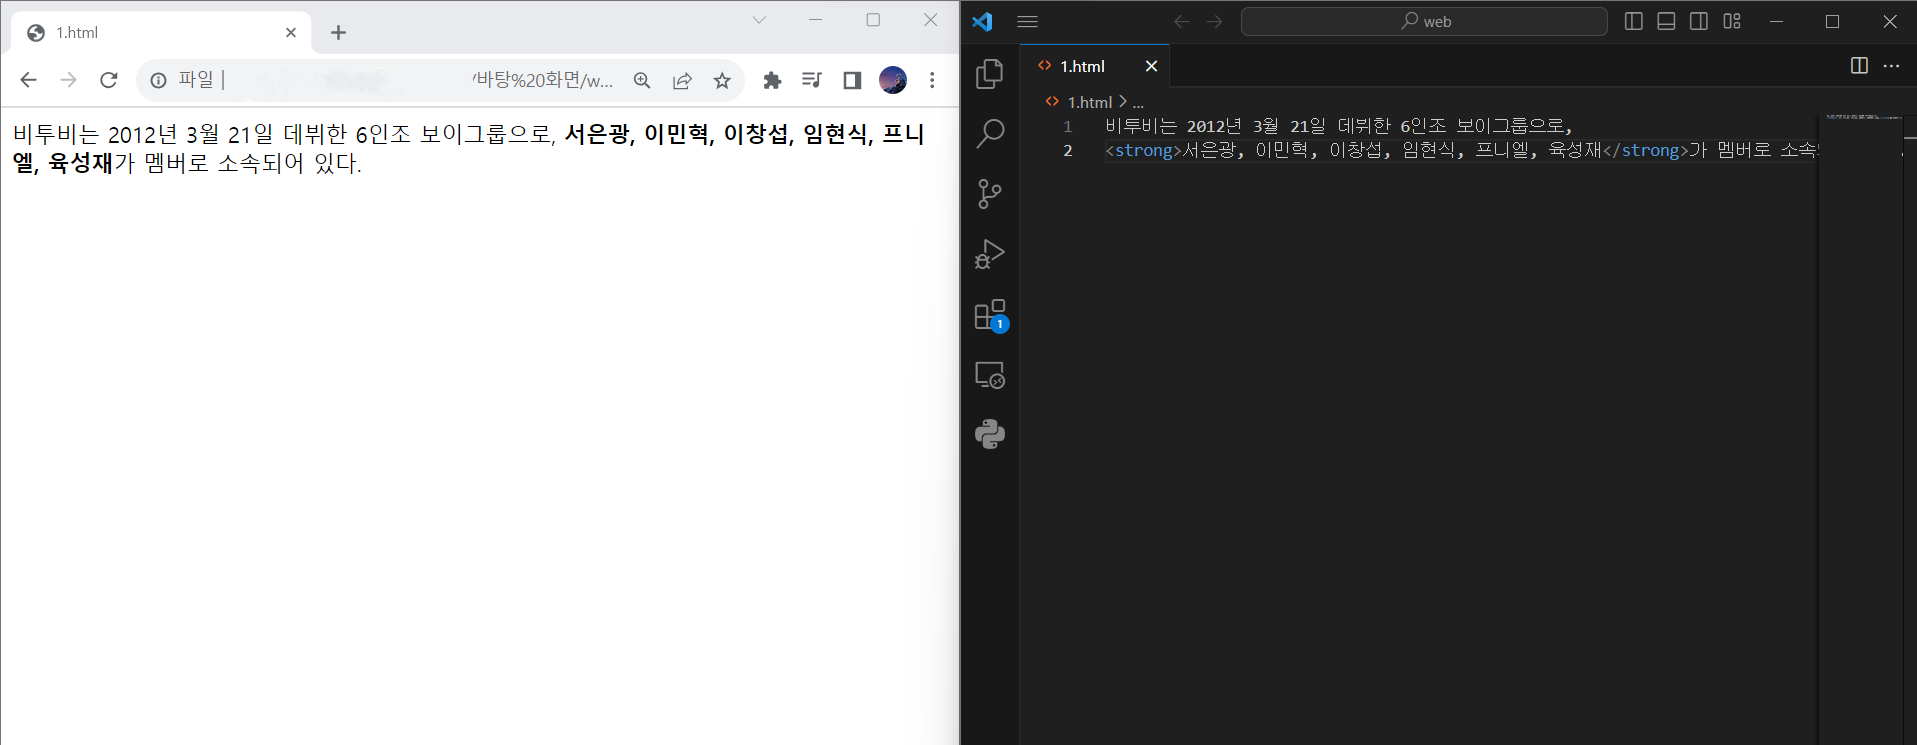This screenshot has height=745, width=1917.
Task: Open Chrome profile avatar menu
Action: point(893,80)
